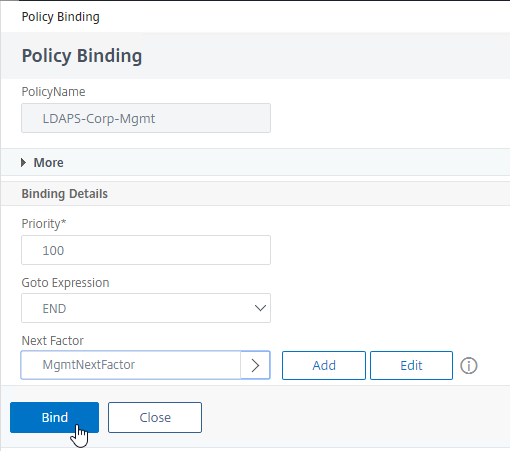Click the Binding Details section header
Image resolution: width=510 pixels, height=451 pixels.
(65, 194)
